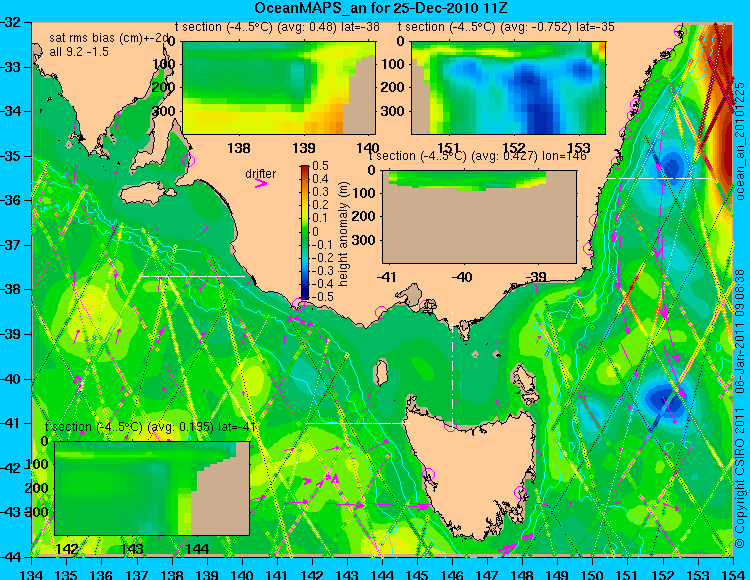Open the lon=146 temperature section inset plot
This screenshot has height=580, width=750.
479,217
